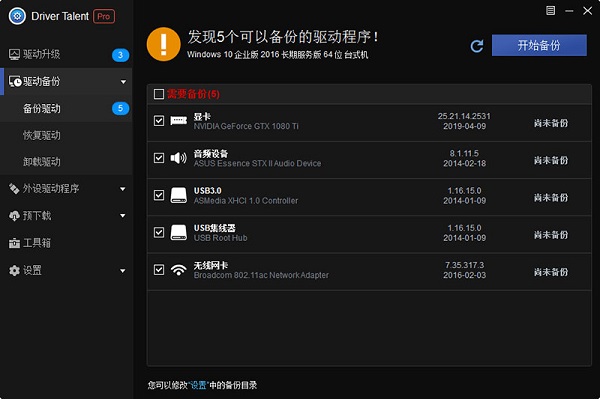
Task: Click the USB Root Hub text
Action: 220,238
